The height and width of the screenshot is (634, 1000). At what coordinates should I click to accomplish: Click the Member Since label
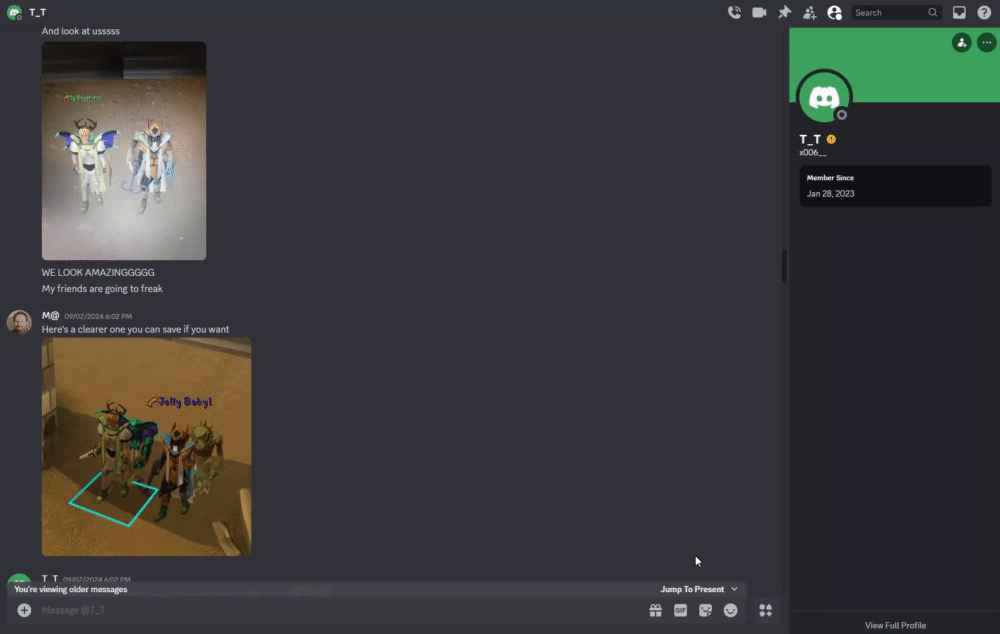pos(830,178)
